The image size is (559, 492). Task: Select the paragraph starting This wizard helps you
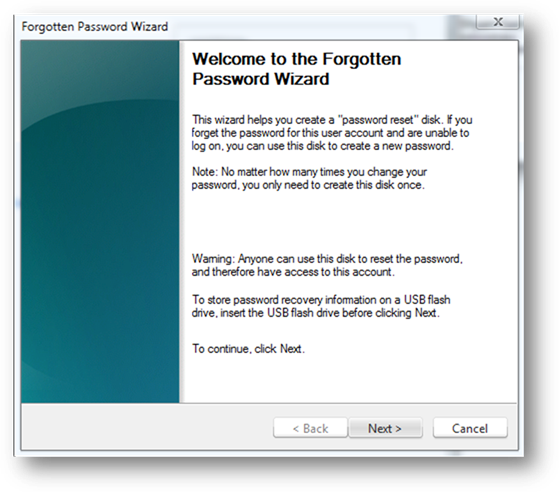pyautogui.click(x=332, y=133)
